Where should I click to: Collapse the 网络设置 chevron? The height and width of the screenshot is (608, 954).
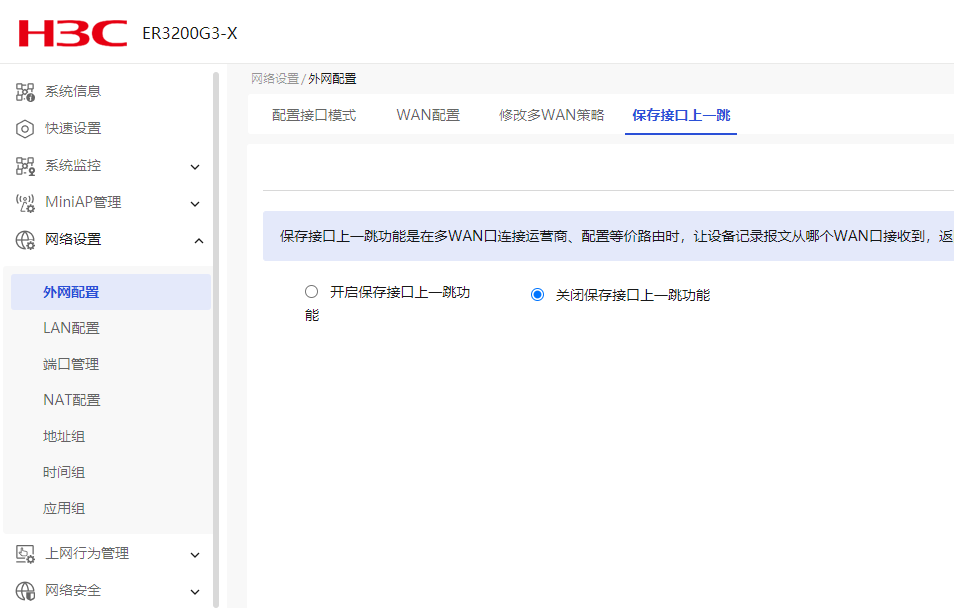[x=198, y=240]
